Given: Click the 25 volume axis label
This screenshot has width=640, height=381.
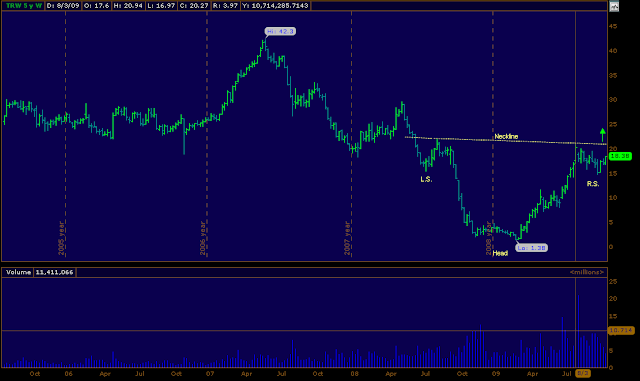Looking at the screenshot, I should (613, 281).
